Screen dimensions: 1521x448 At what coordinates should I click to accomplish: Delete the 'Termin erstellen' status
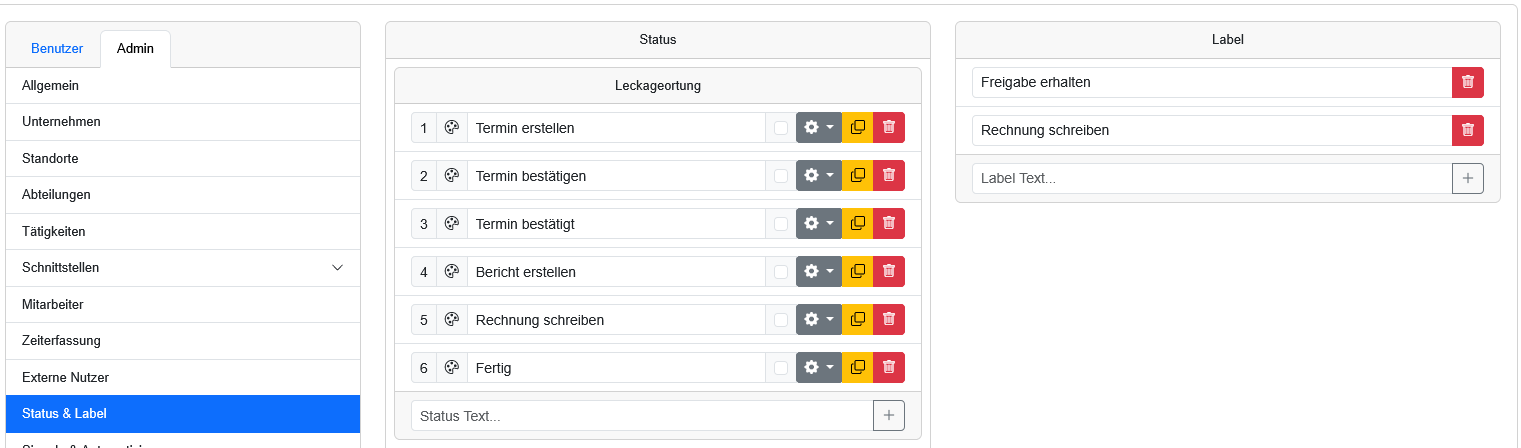point(889,128)
